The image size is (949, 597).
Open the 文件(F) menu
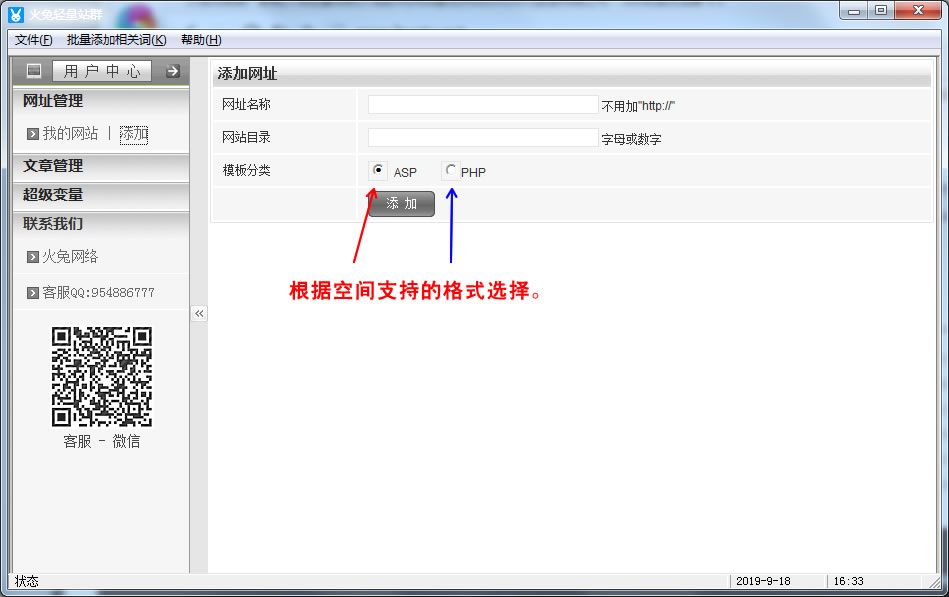click(34, 40)
